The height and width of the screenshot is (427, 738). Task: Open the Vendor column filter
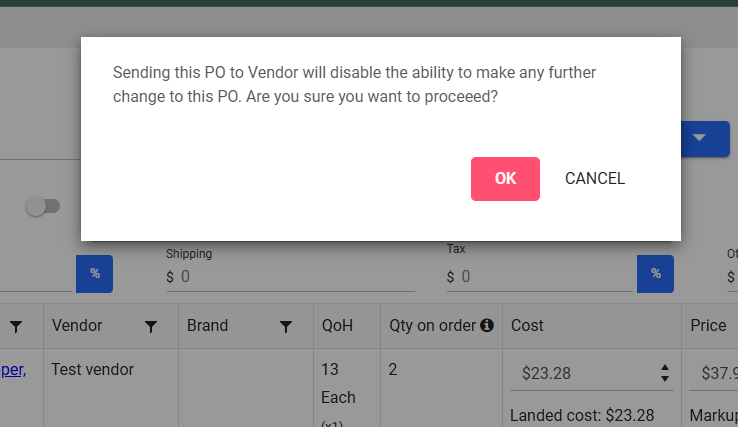coord(151,327)
